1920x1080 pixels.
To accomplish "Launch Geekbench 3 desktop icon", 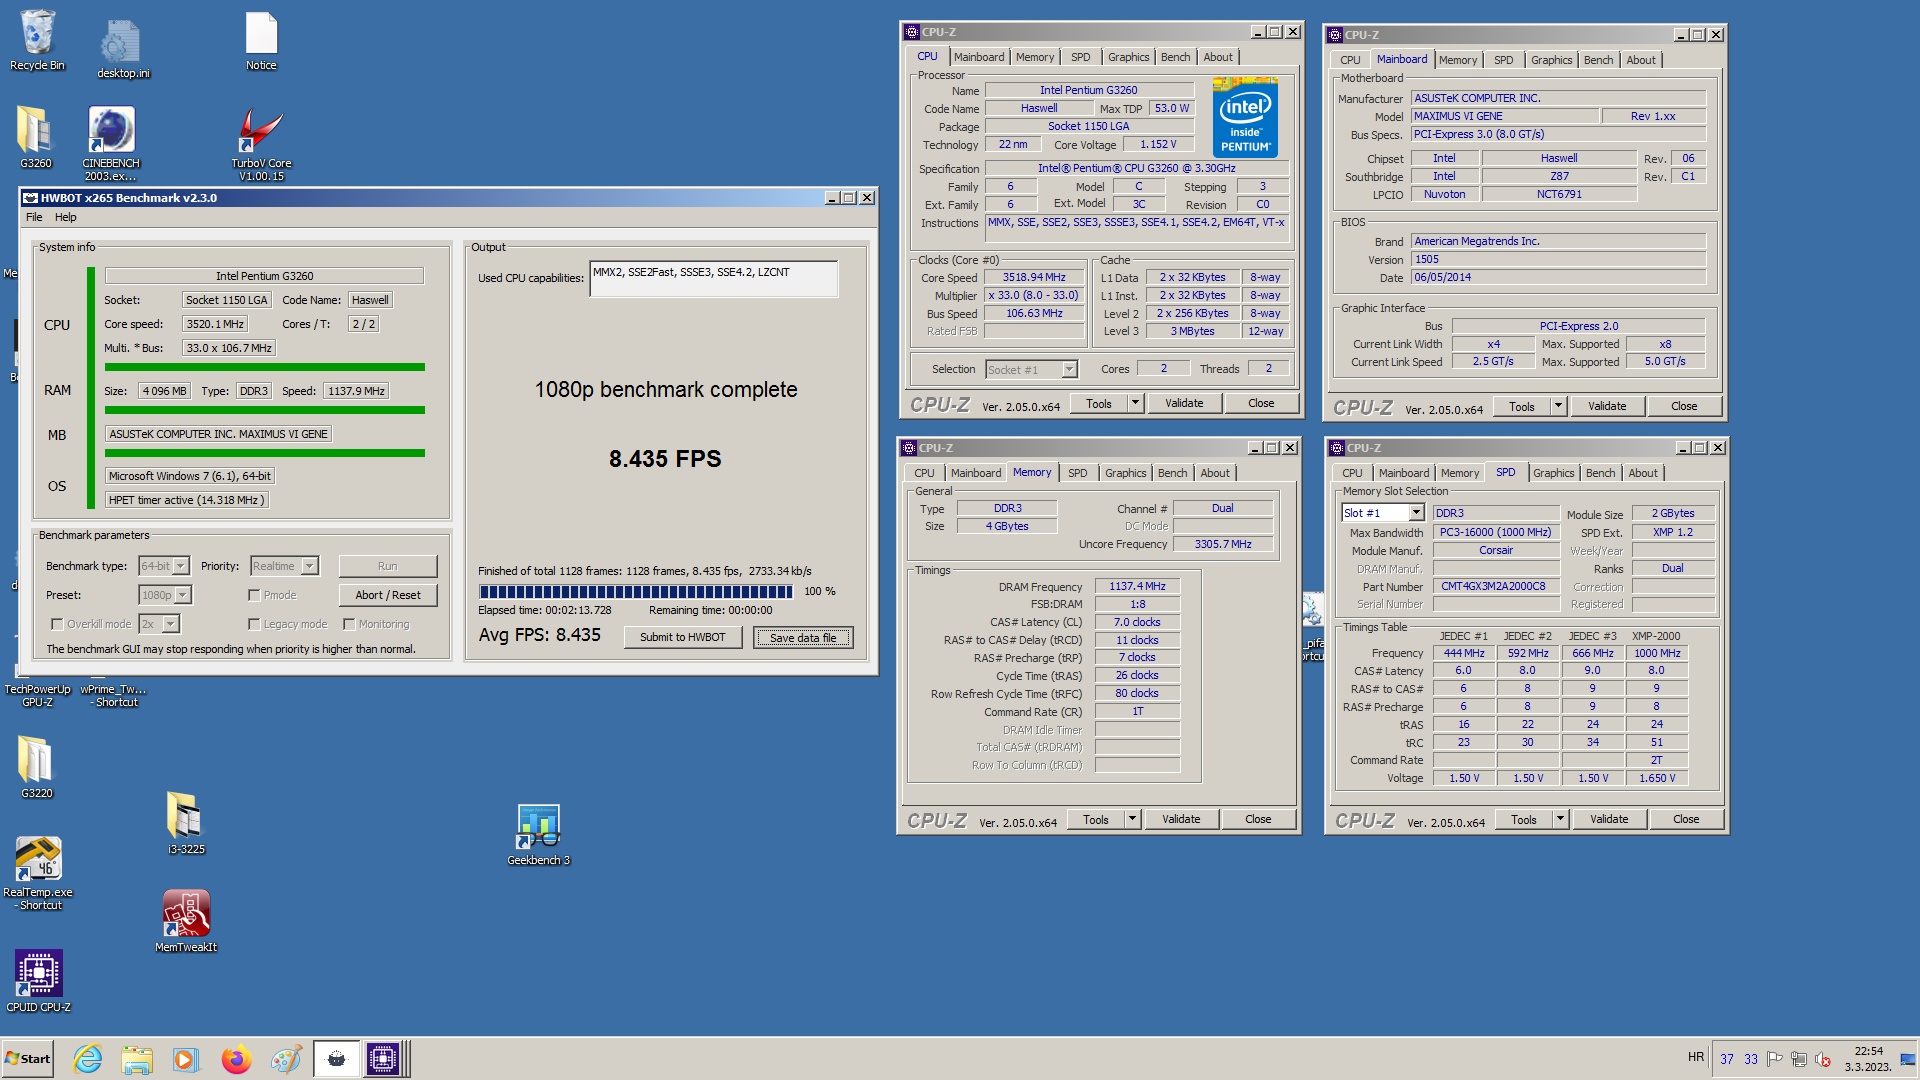I will pos(538,835).
